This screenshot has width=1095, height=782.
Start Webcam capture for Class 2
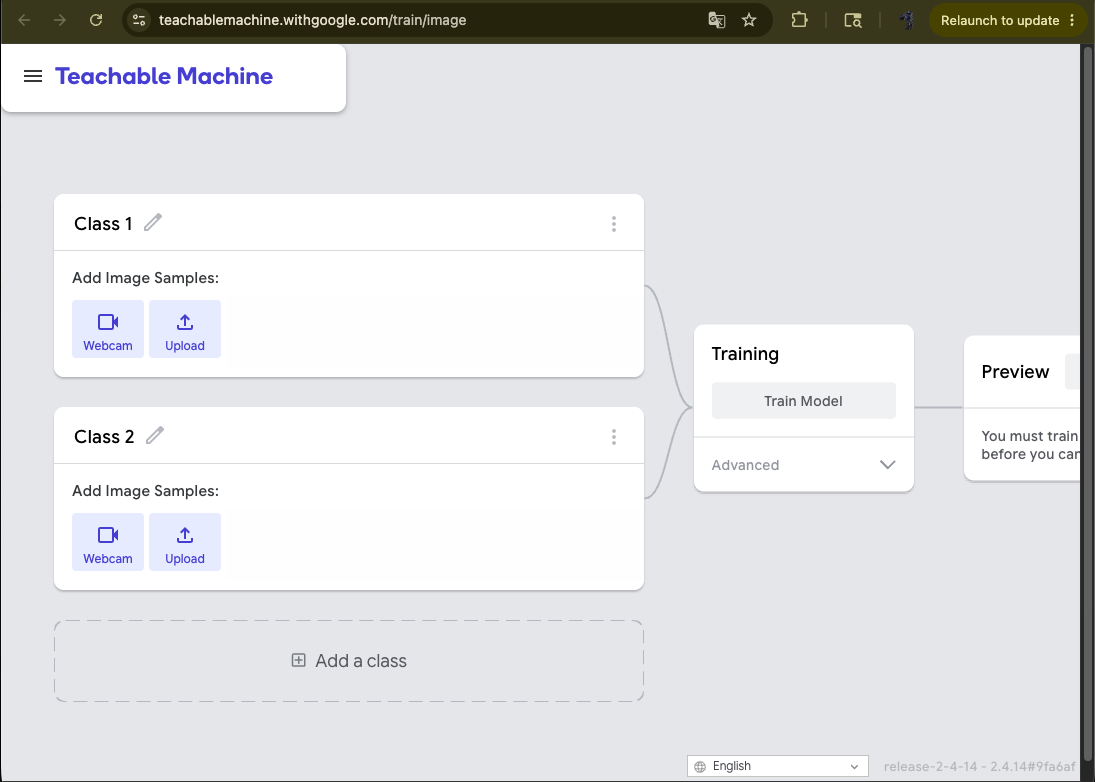pyautogui.click(x=108, y=542)
